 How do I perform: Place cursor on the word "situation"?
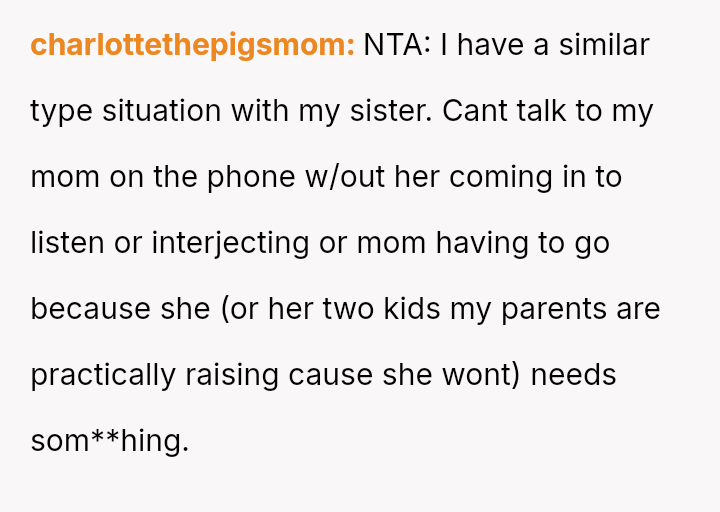coord(162,111)
